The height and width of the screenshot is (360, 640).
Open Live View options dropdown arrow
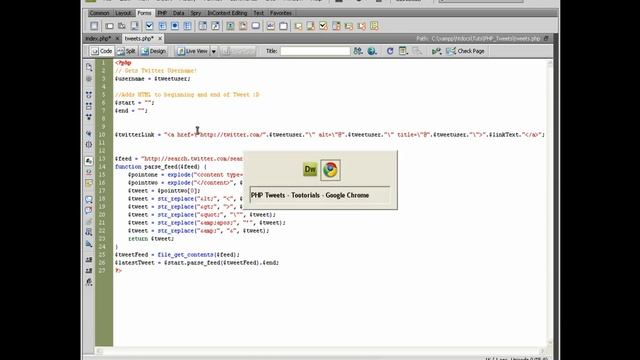213,51
